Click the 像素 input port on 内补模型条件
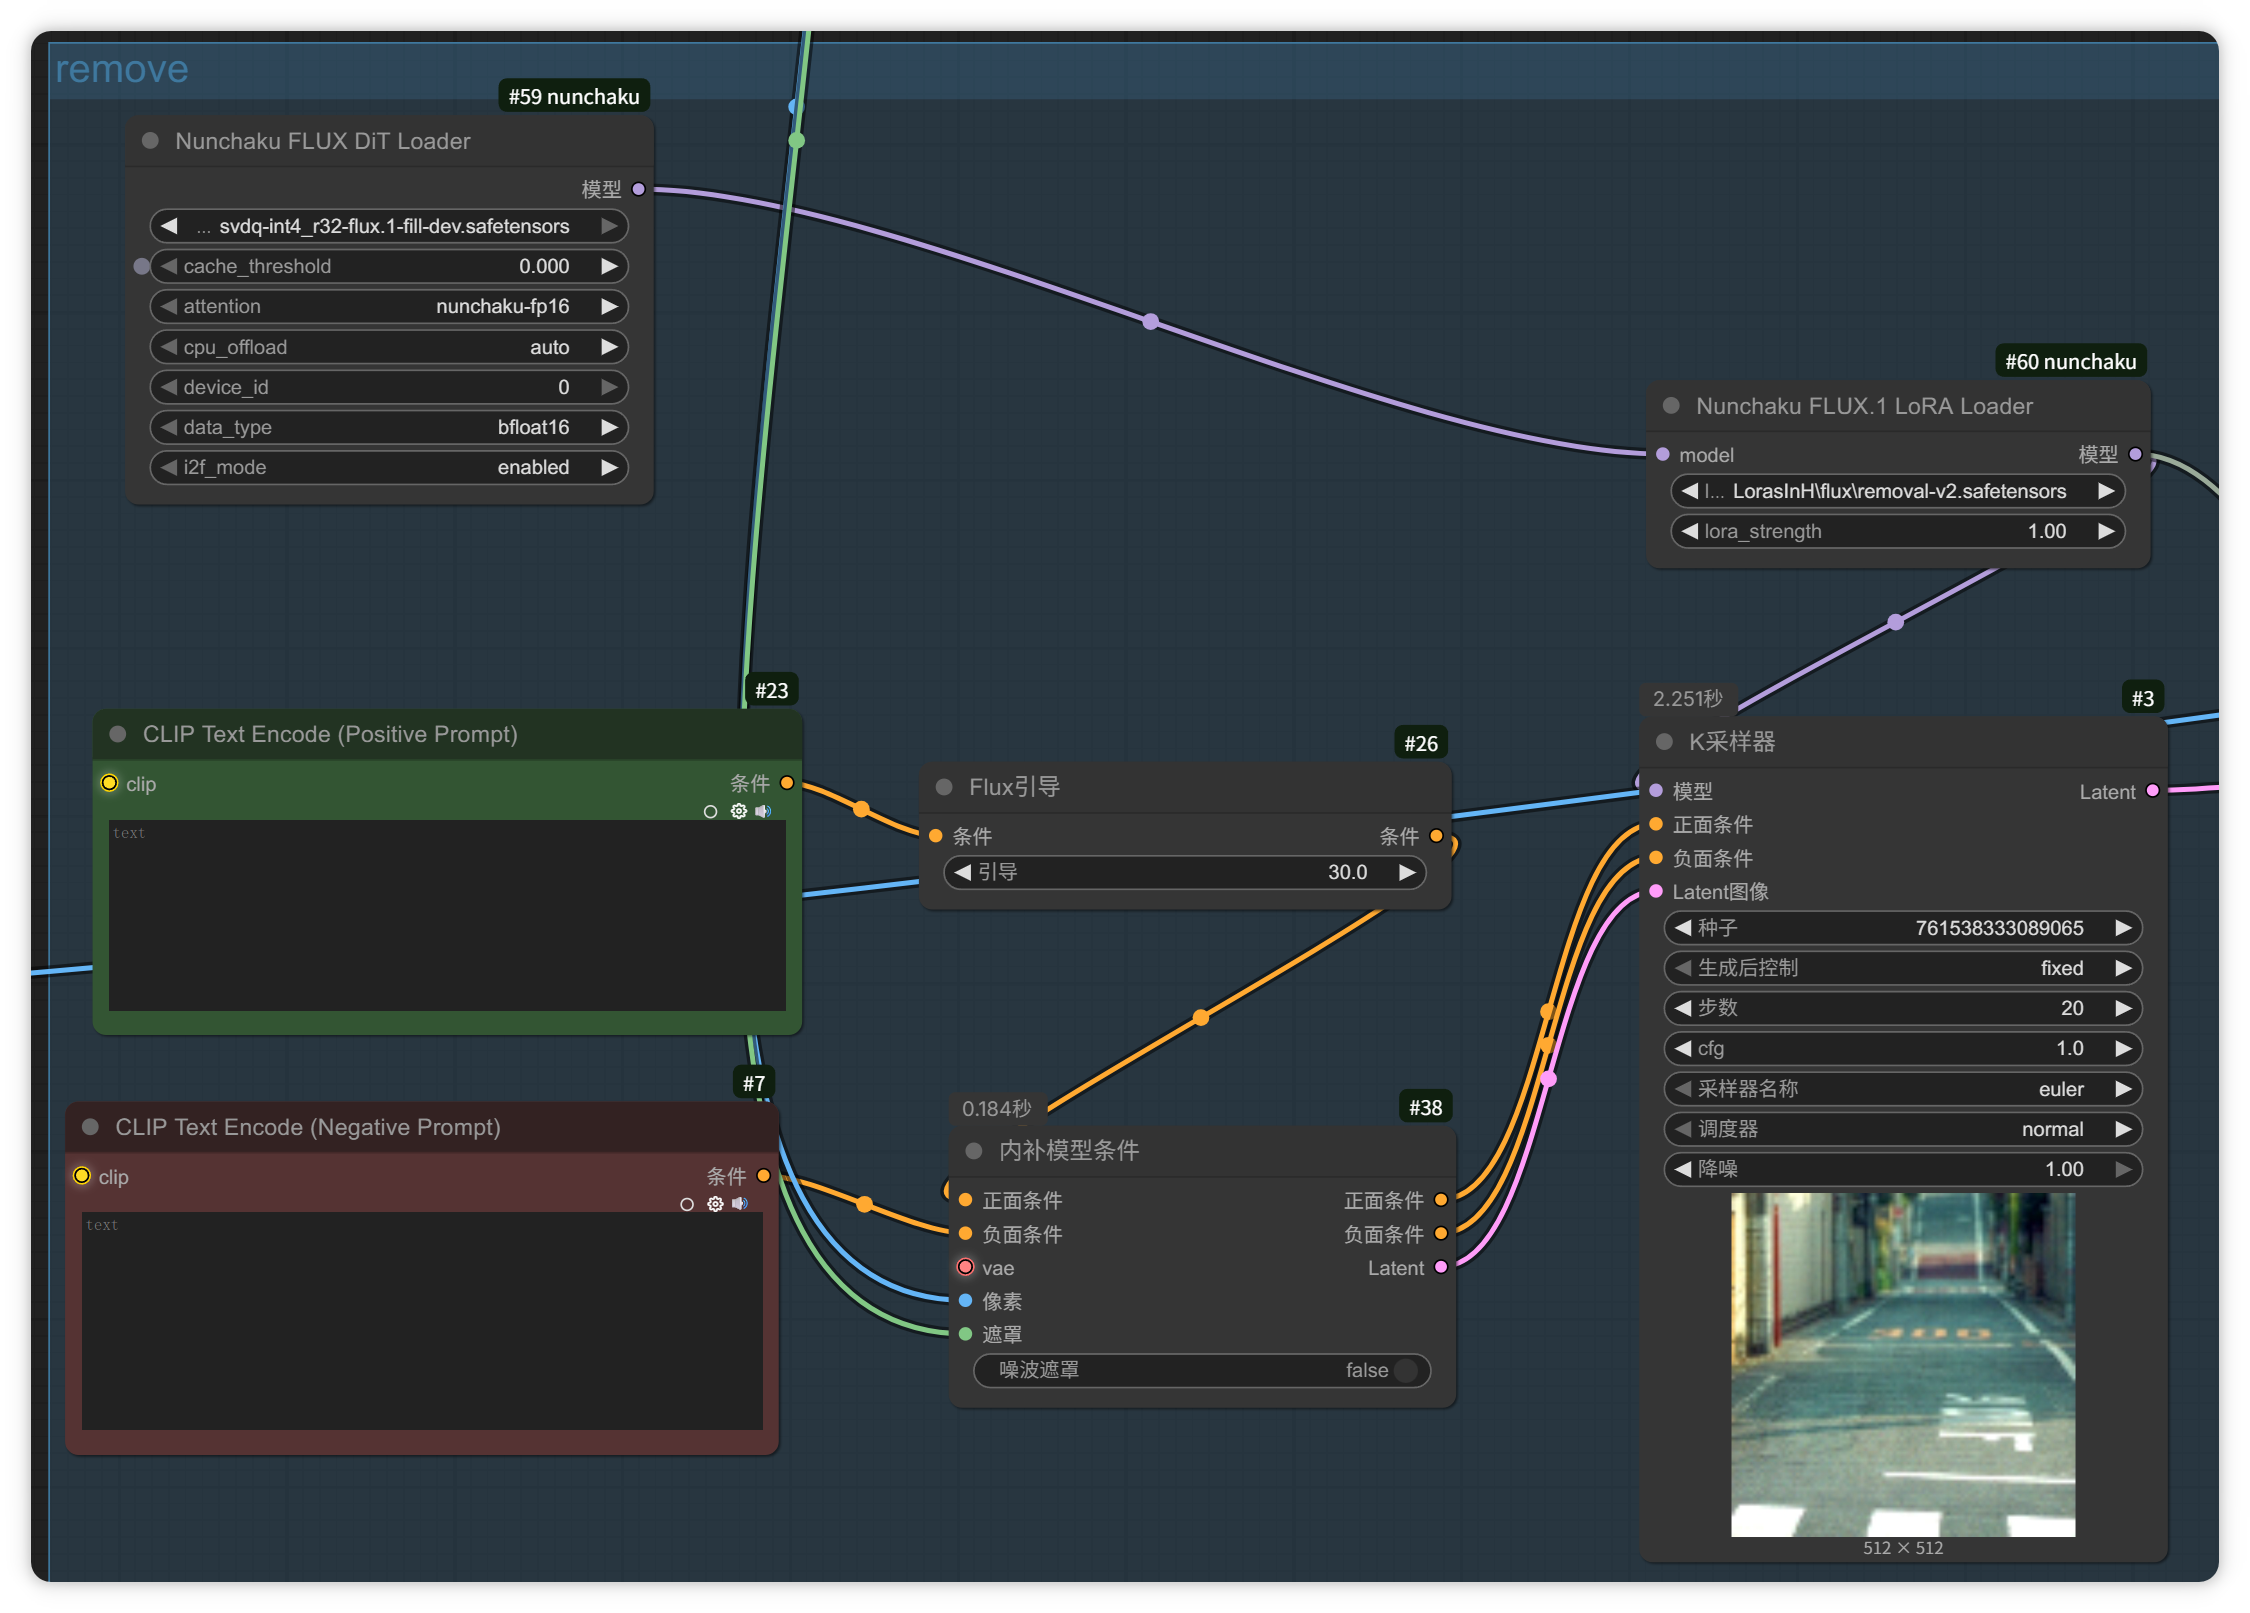This screenshot has width=2250, height=1613. pyautogui.click(x=966, y=1301)
